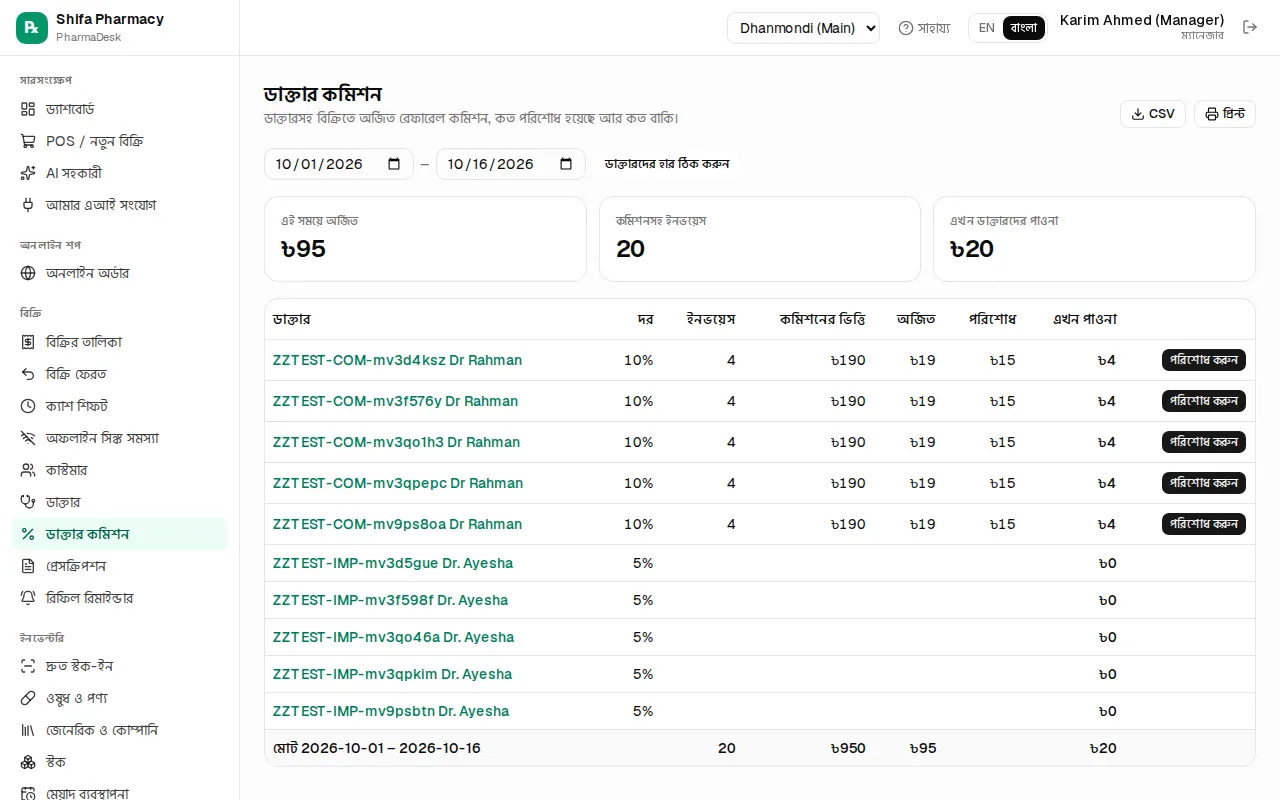Image resolution: width=1280 pixels, height=800 pixels.
Task: Open the ডাক্তার কমিশন sidebar menu item
Action: point(120,534)
